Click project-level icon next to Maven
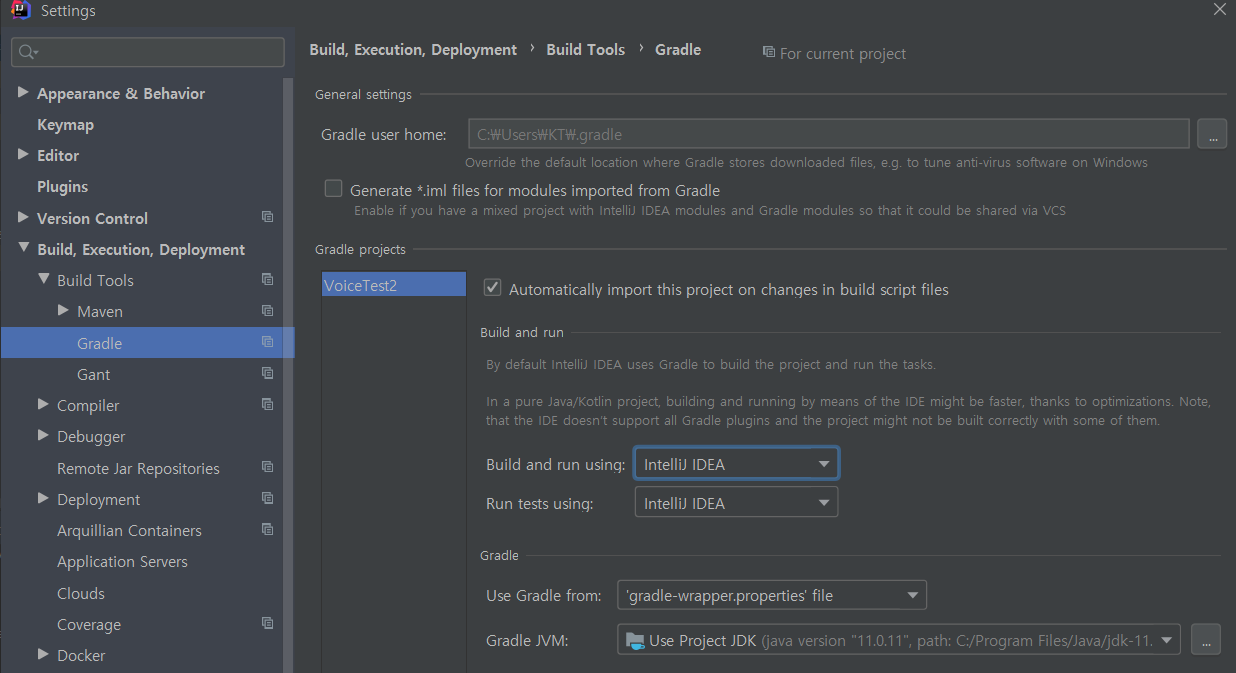Image resolution: width=1236 pixels, height=673 pixels. pos(267,311)
